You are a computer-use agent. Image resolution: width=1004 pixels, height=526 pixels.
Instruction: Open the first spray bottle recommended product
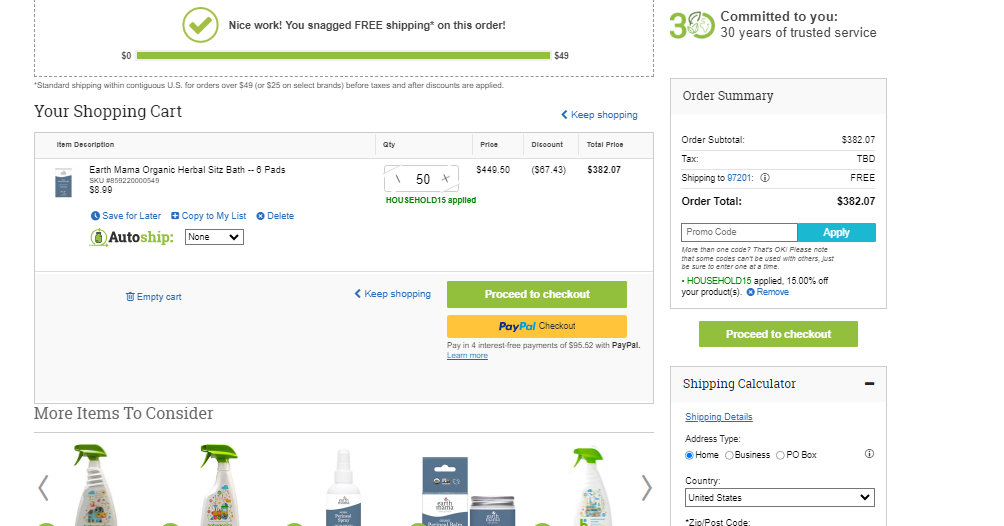coord(93,485)
